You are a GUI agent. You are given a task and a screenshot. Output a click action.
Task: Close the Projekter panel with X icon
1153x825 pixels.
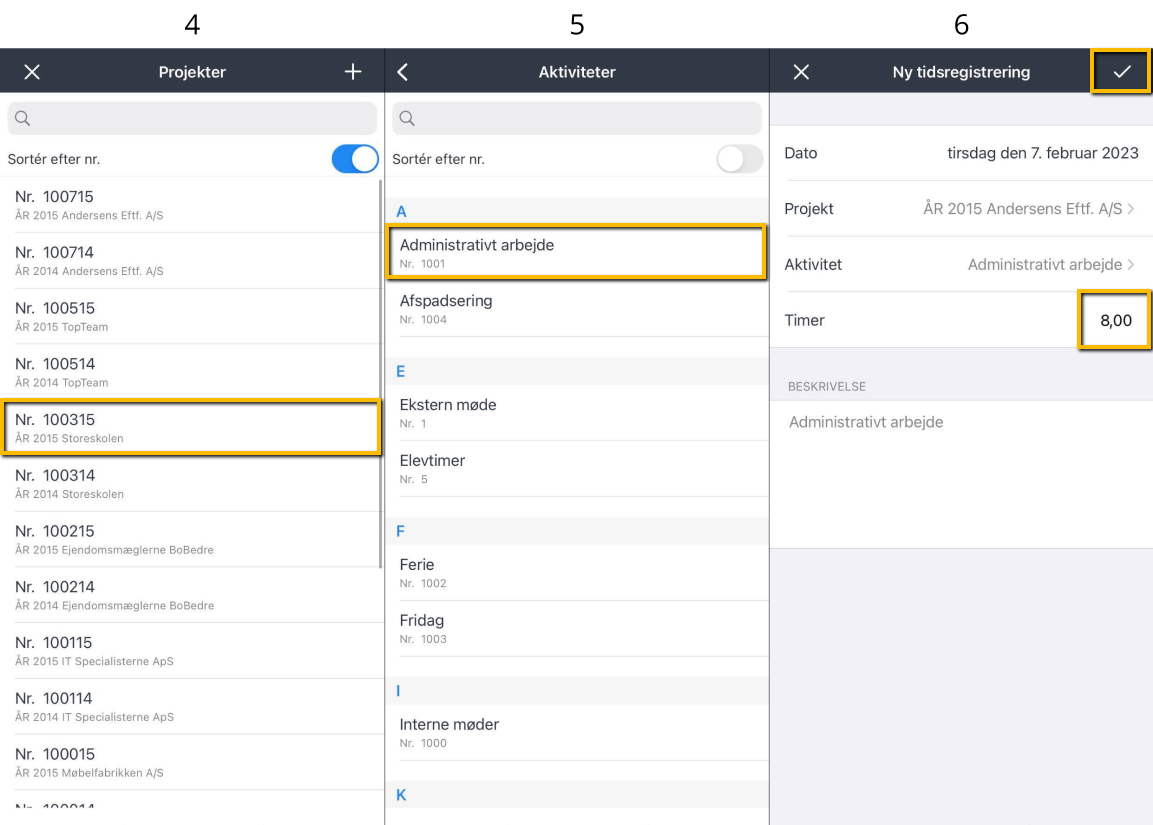point(32,72)
